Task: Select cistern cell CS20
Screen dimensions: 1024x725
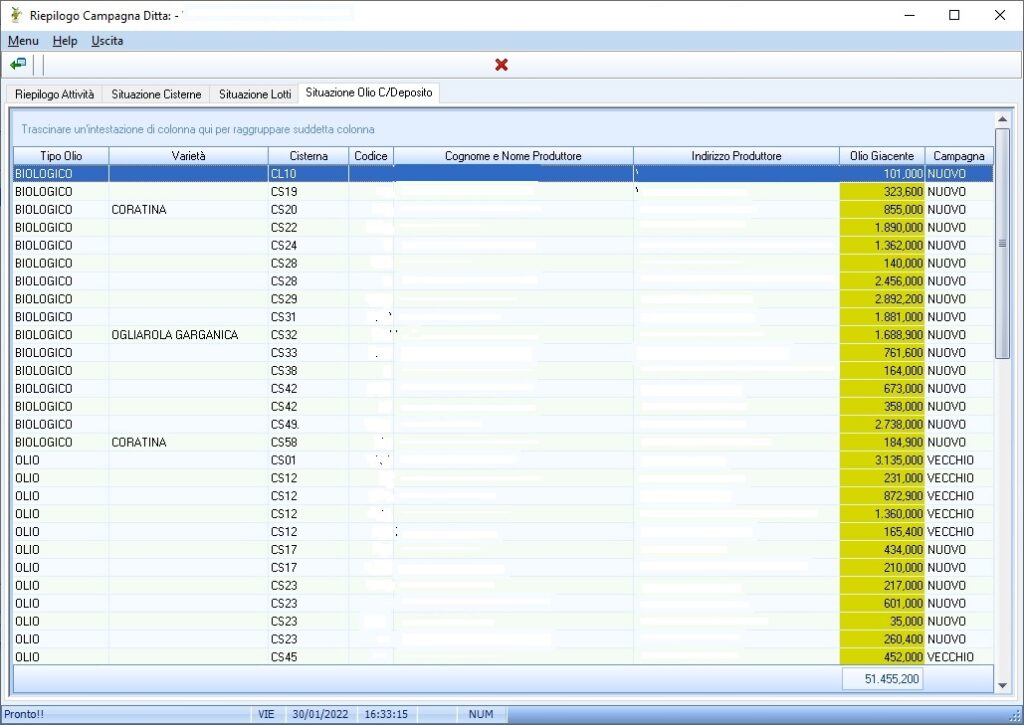Action: 308,210
